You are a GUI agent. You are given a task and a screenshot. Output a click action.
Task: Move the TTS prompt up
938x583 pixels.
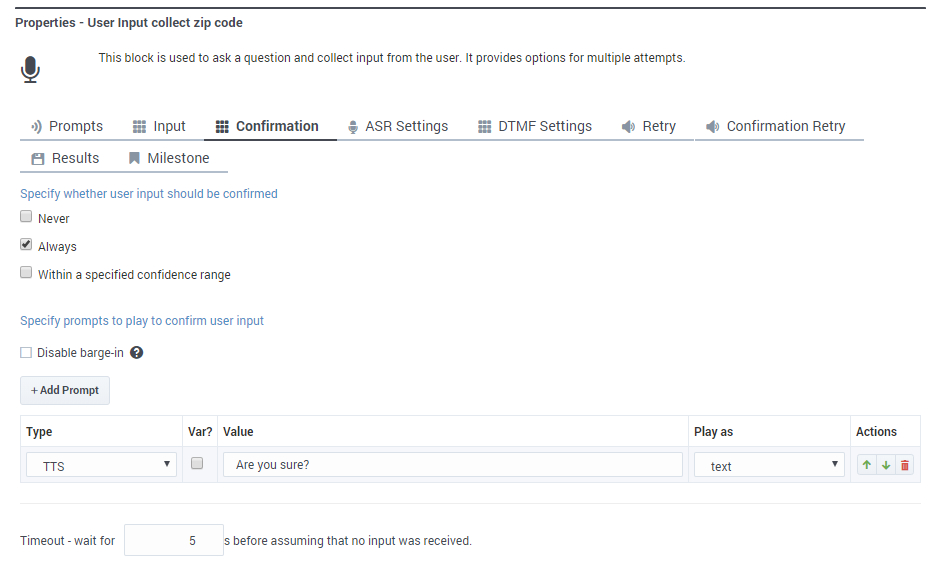point(866,464)
